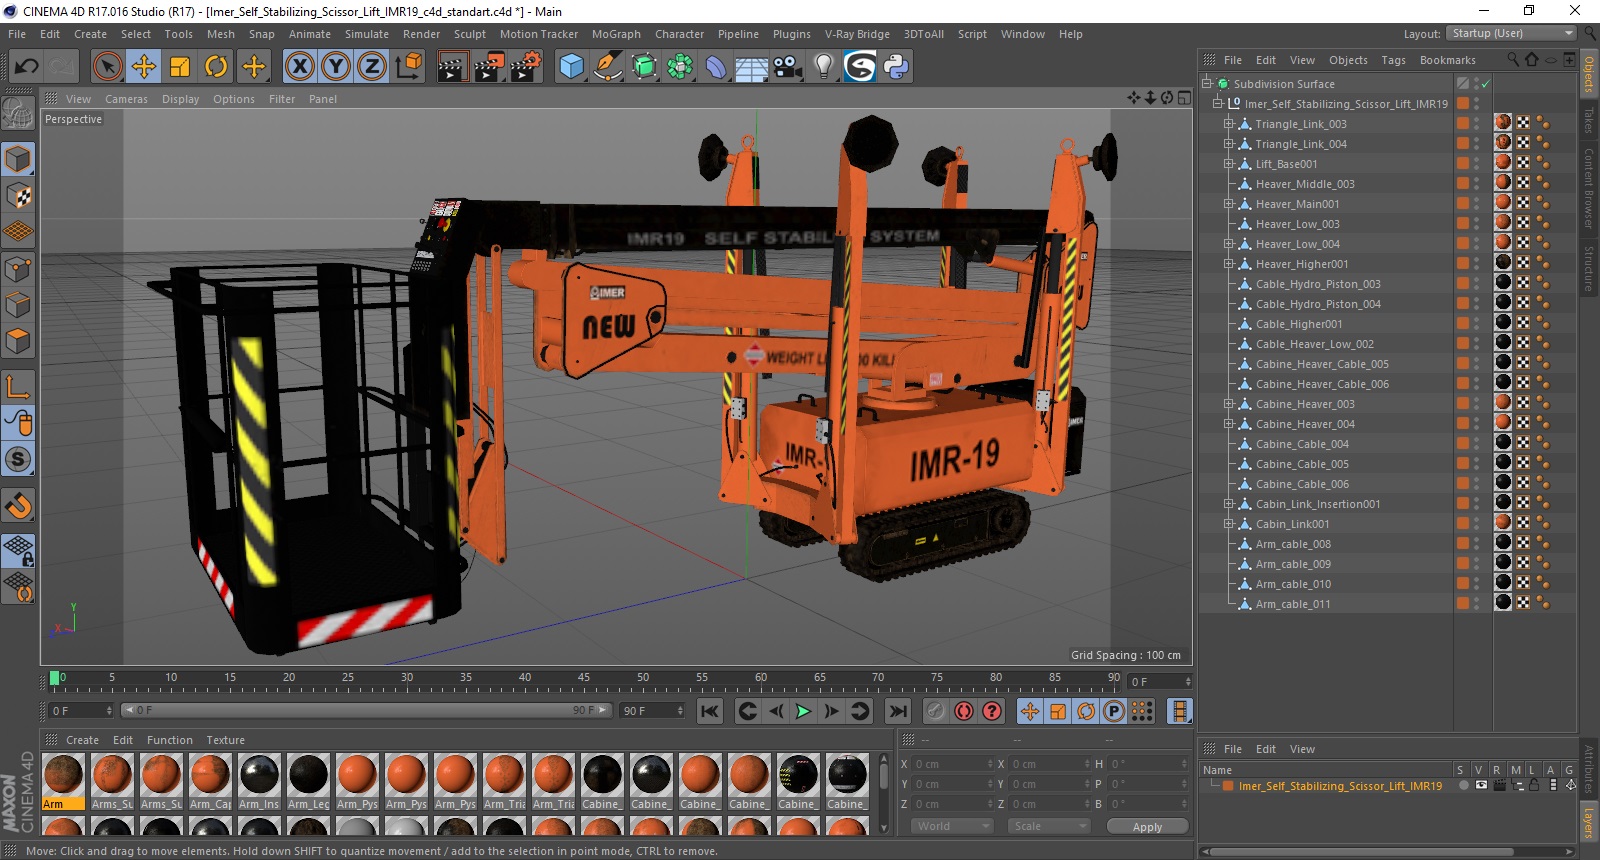Click the autokeying button

pos(963,711)
